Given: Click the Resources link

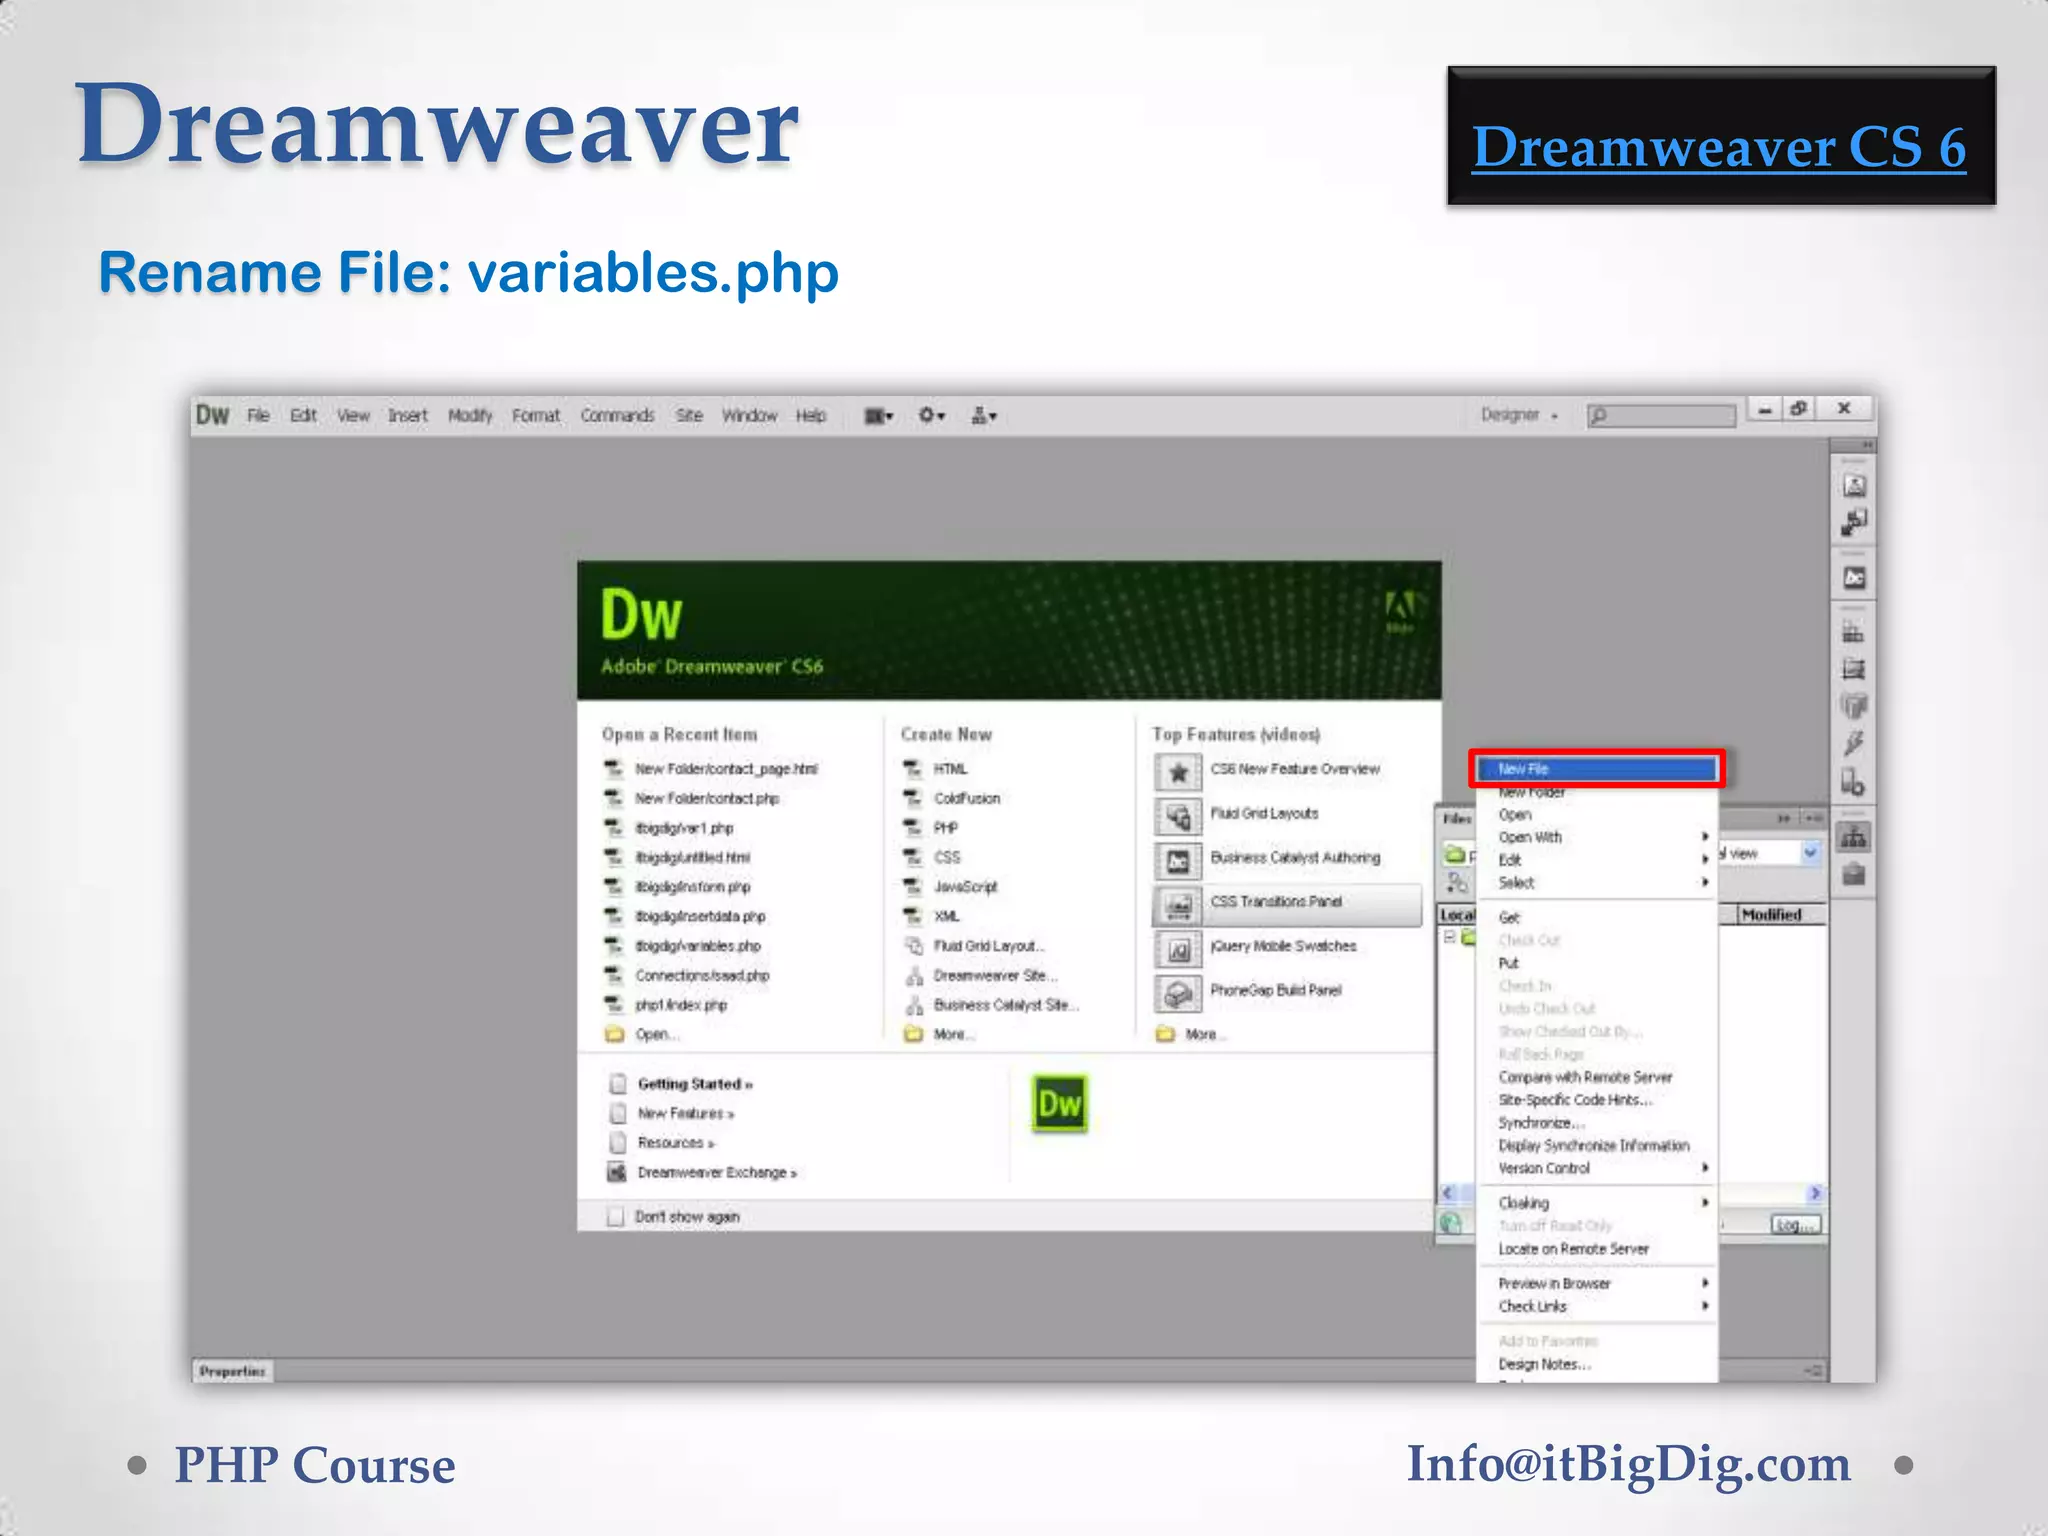Looking at the screenshot, I should point(676,1143).
